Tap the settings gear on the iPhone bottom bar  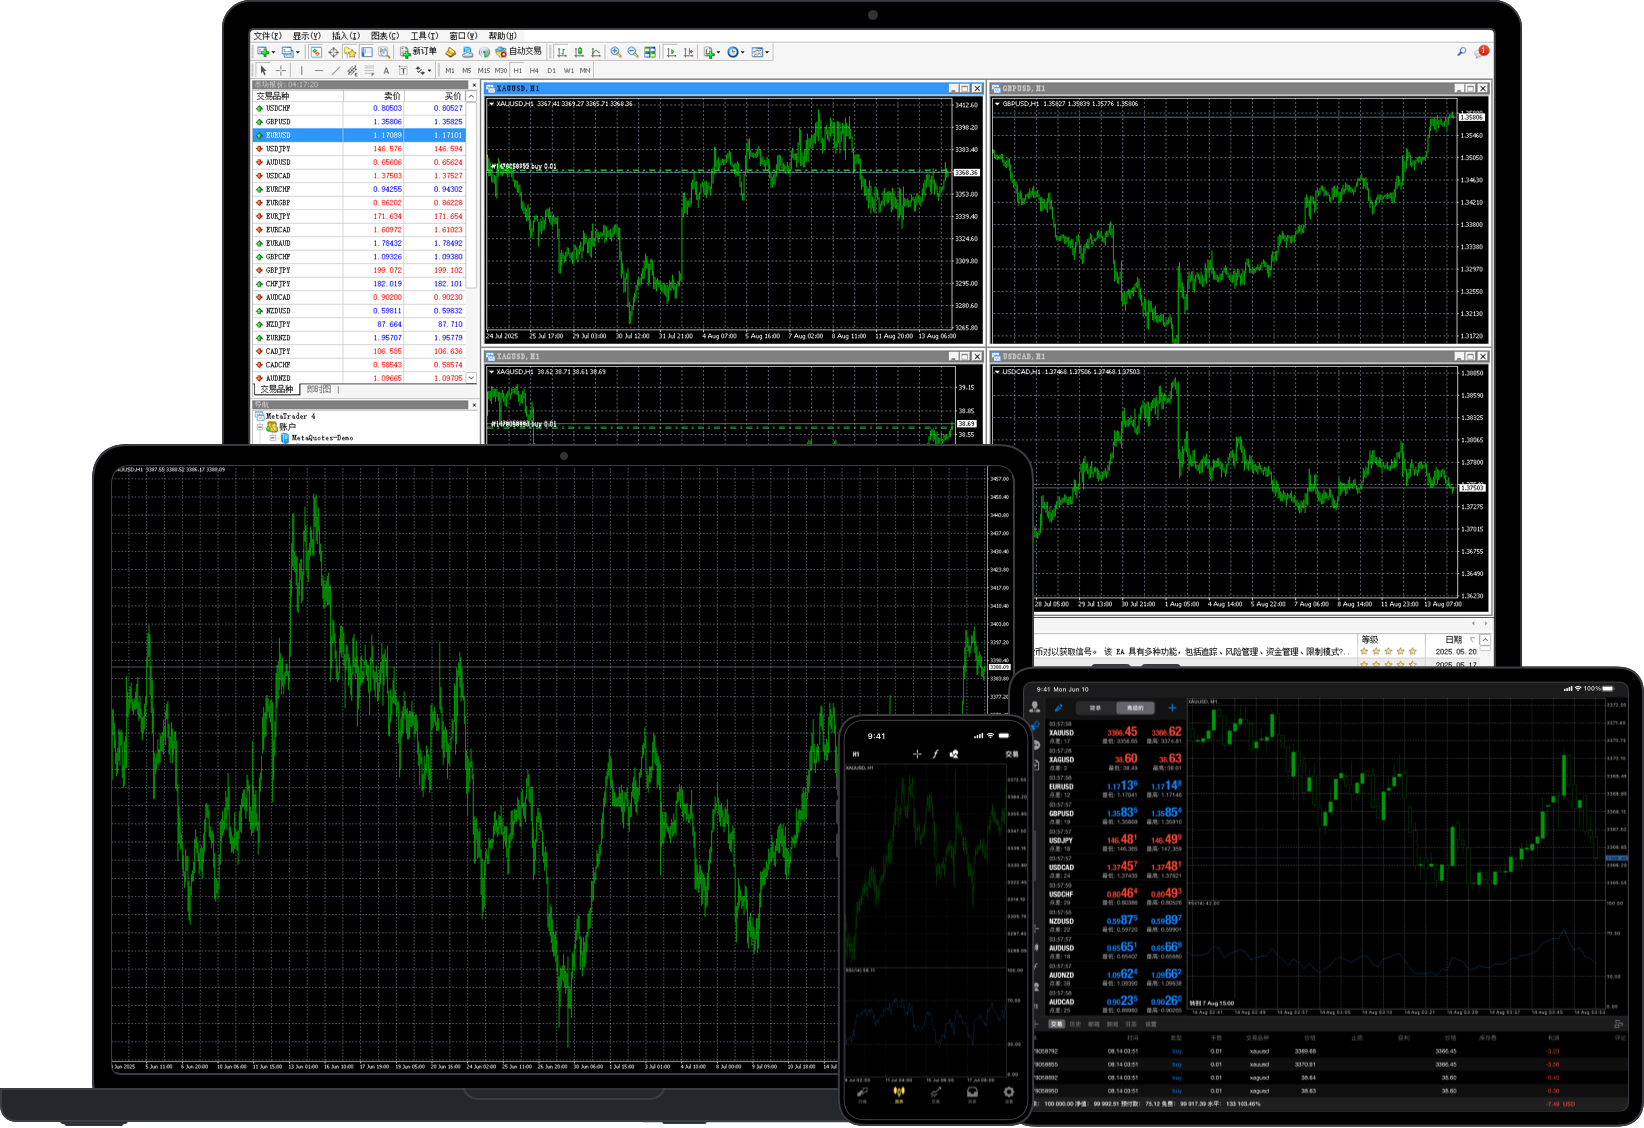pos(1008,1093)
